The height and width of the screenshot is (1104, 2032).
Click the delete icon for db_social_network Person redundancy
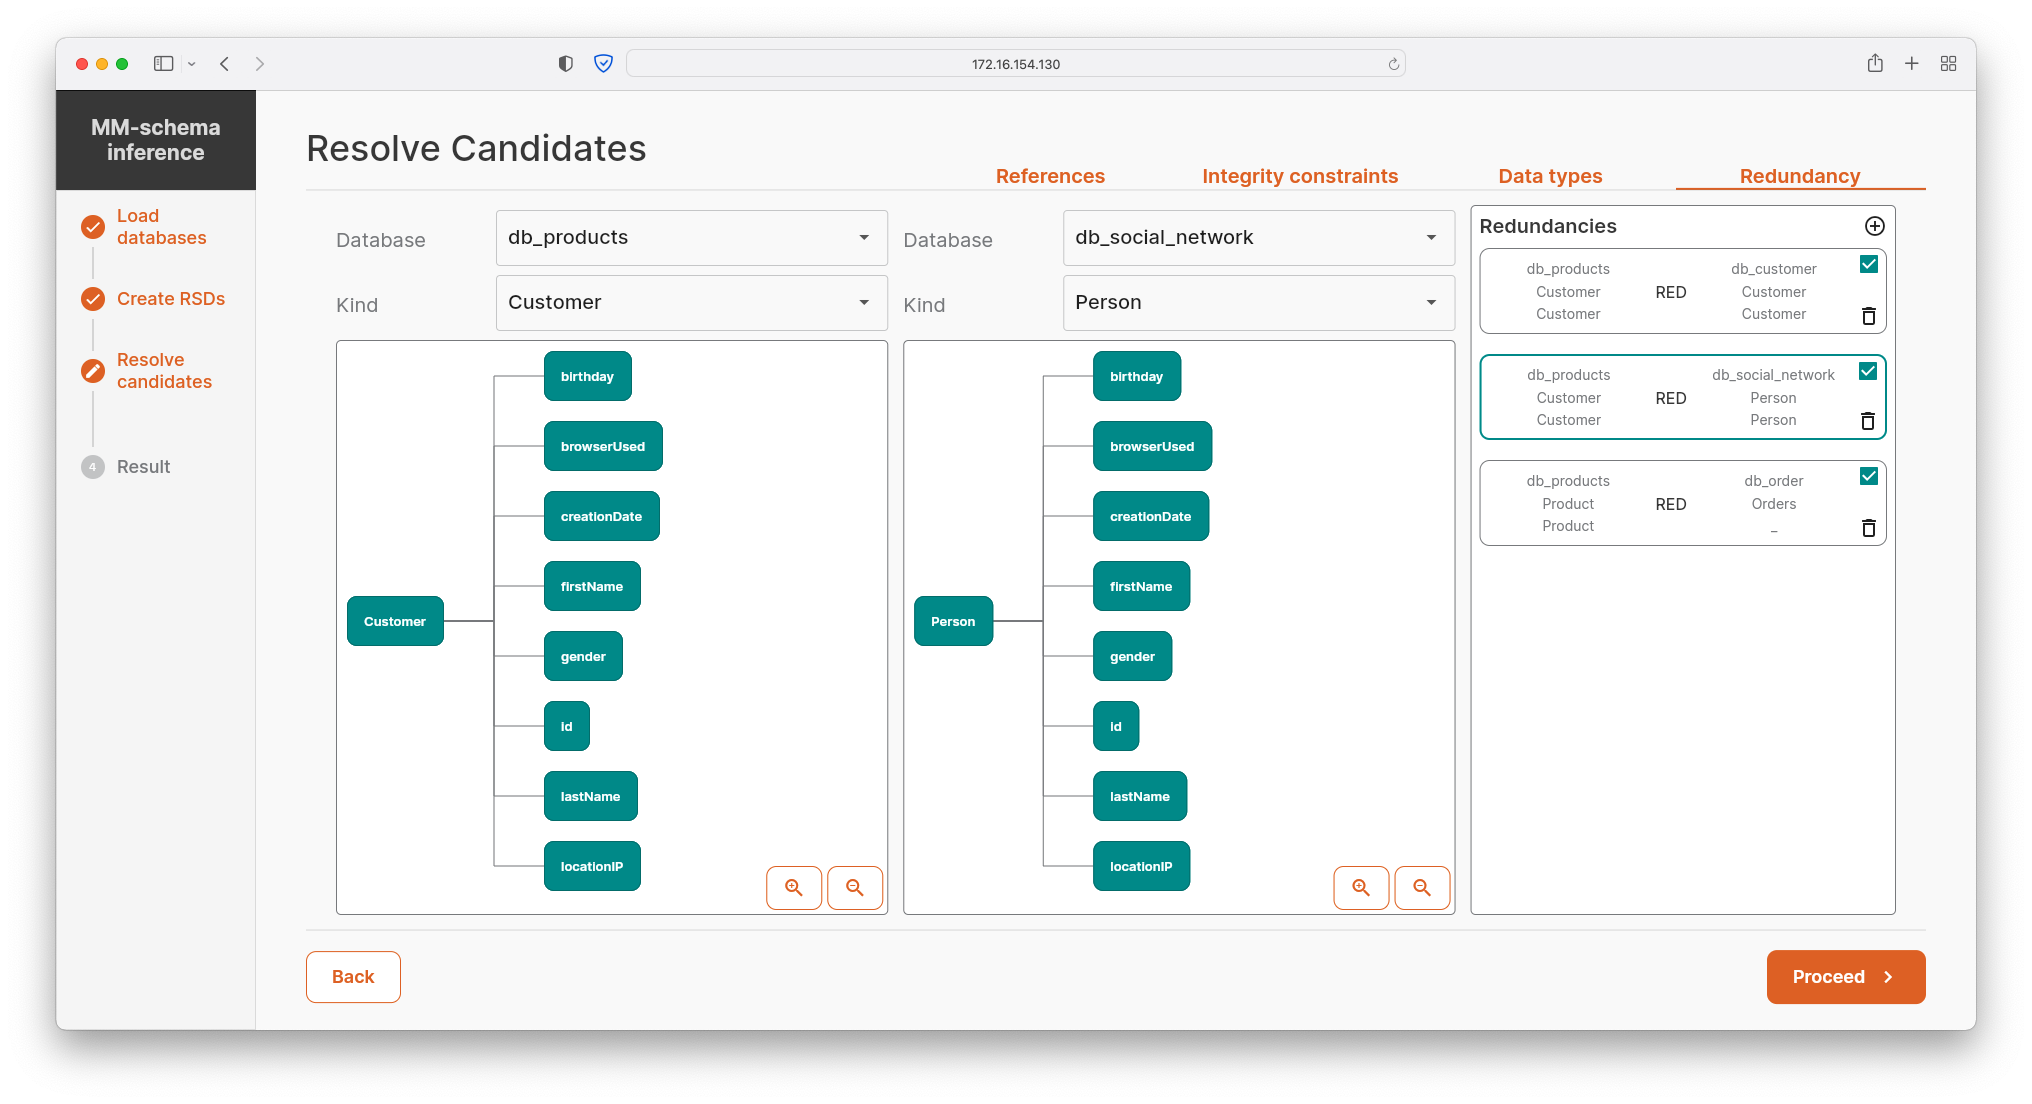pos(1868,420)
